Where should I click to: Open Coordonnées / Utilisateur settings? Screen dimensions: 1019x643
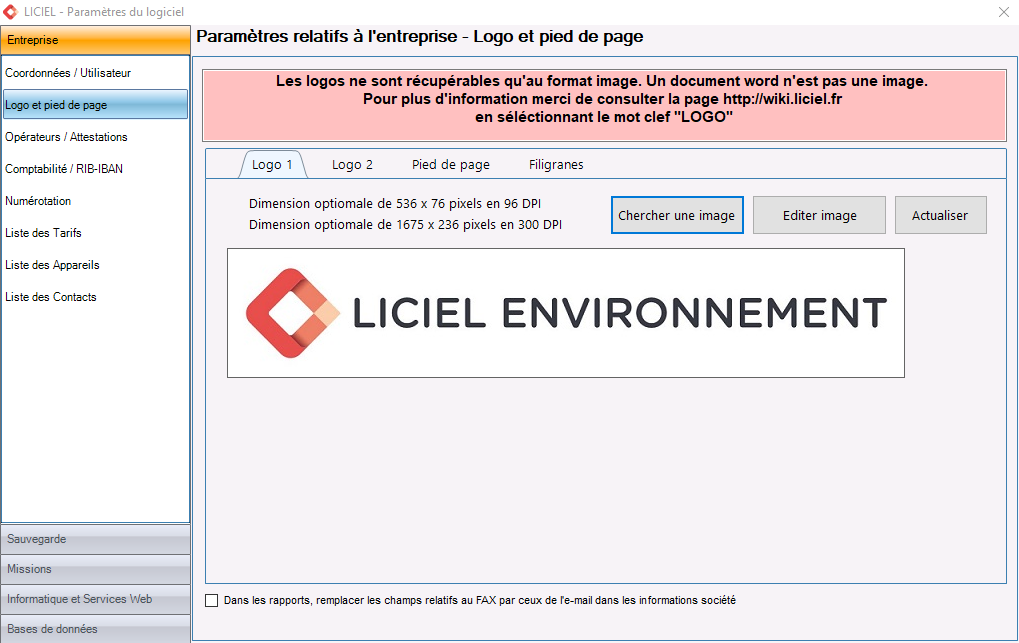(x=68, y=73)
